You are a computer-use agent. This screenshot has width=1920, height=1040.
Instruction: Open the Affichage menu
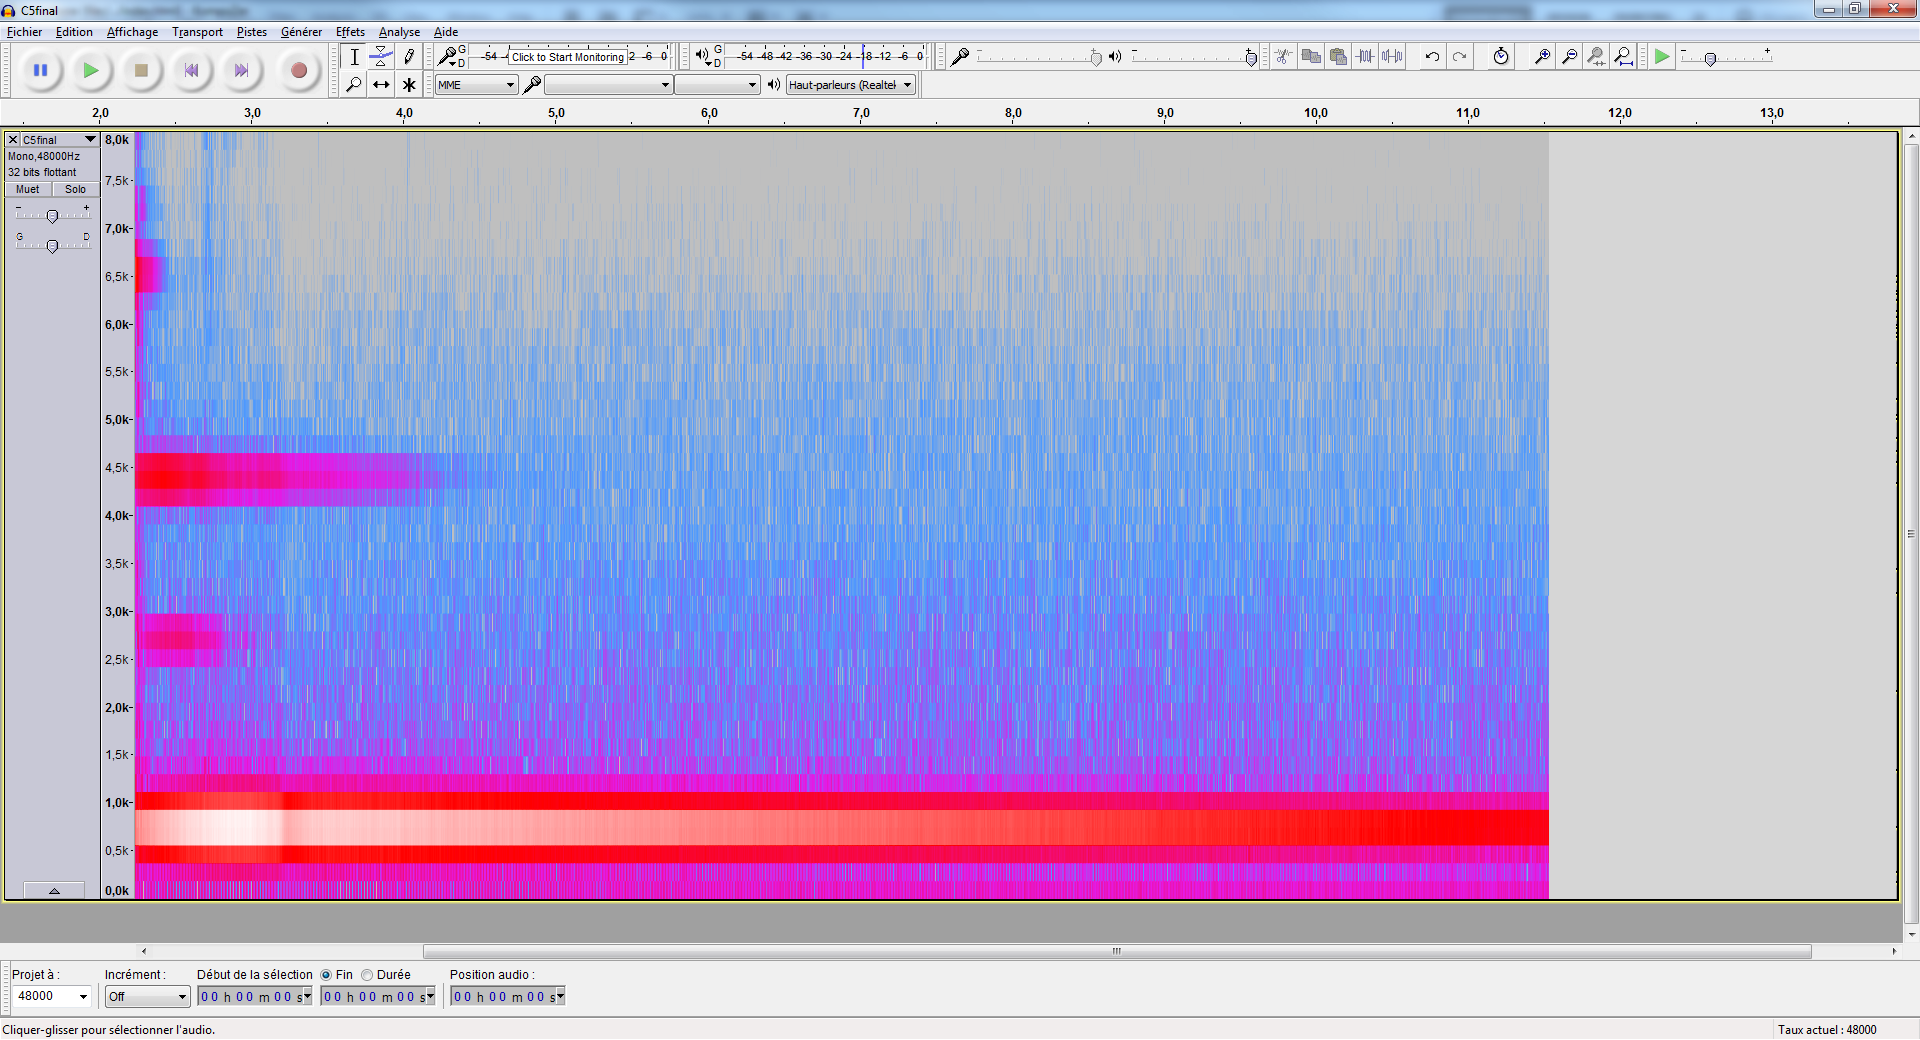tap(132, 32)
